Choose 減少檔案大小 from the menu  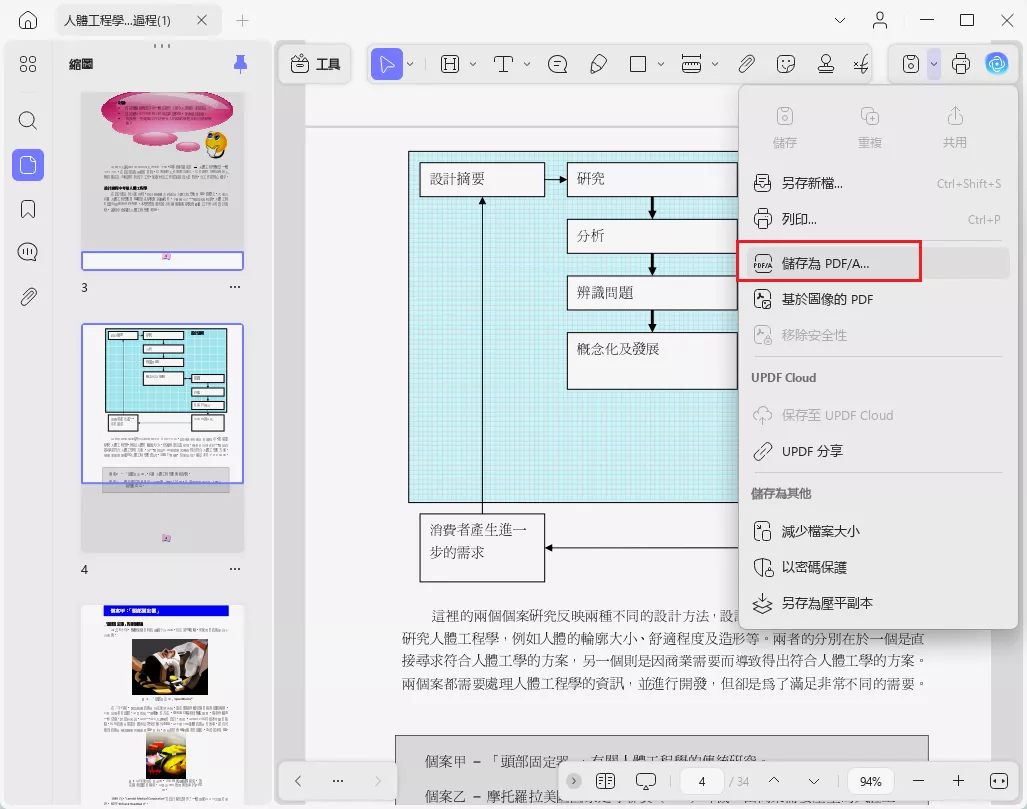click(x=820, y=531)
